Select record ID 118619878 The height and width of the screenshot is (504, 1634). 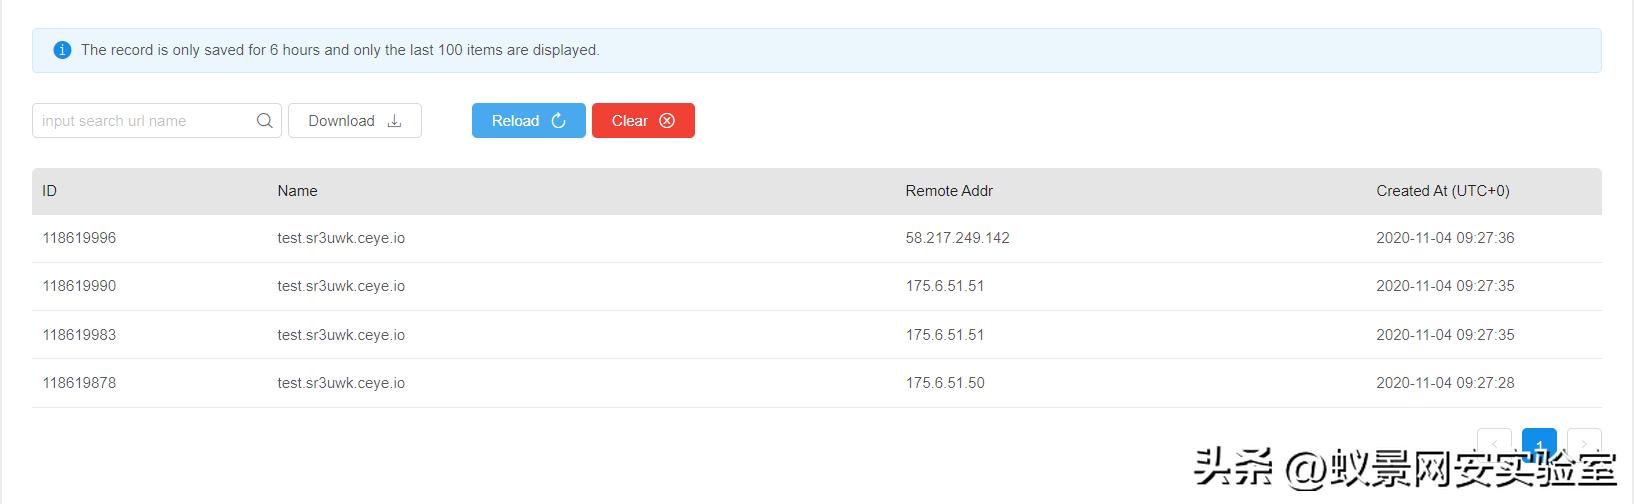(79, 383)
